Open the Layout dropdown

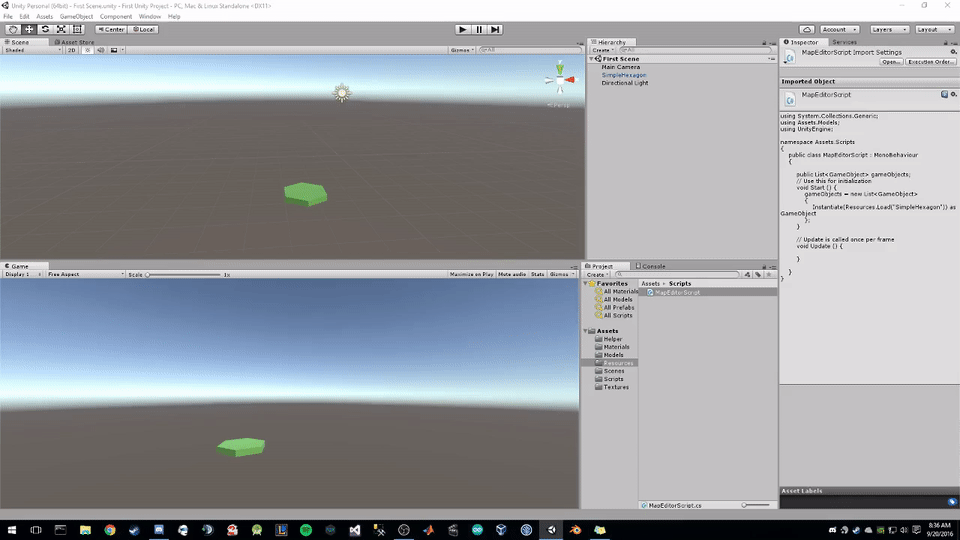(x=934, y=29)
